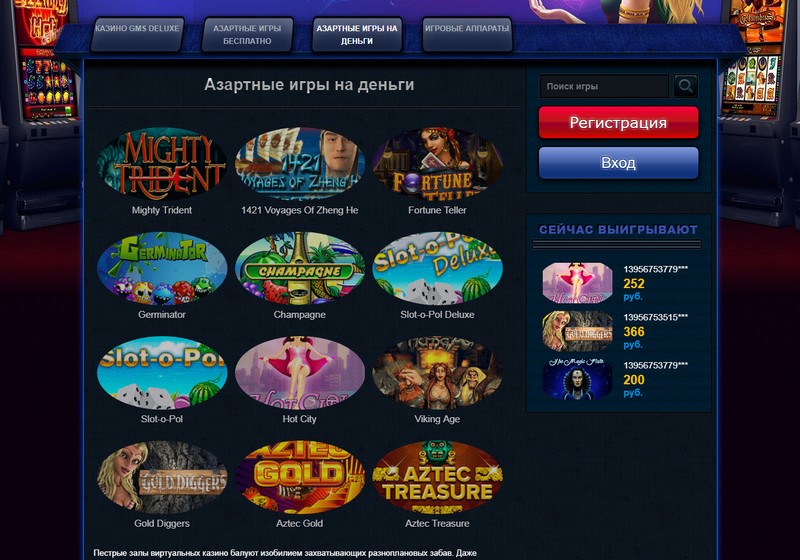
Task: Click the Slot-o-Pol Deluxe game image
Action: coord(437,268)
